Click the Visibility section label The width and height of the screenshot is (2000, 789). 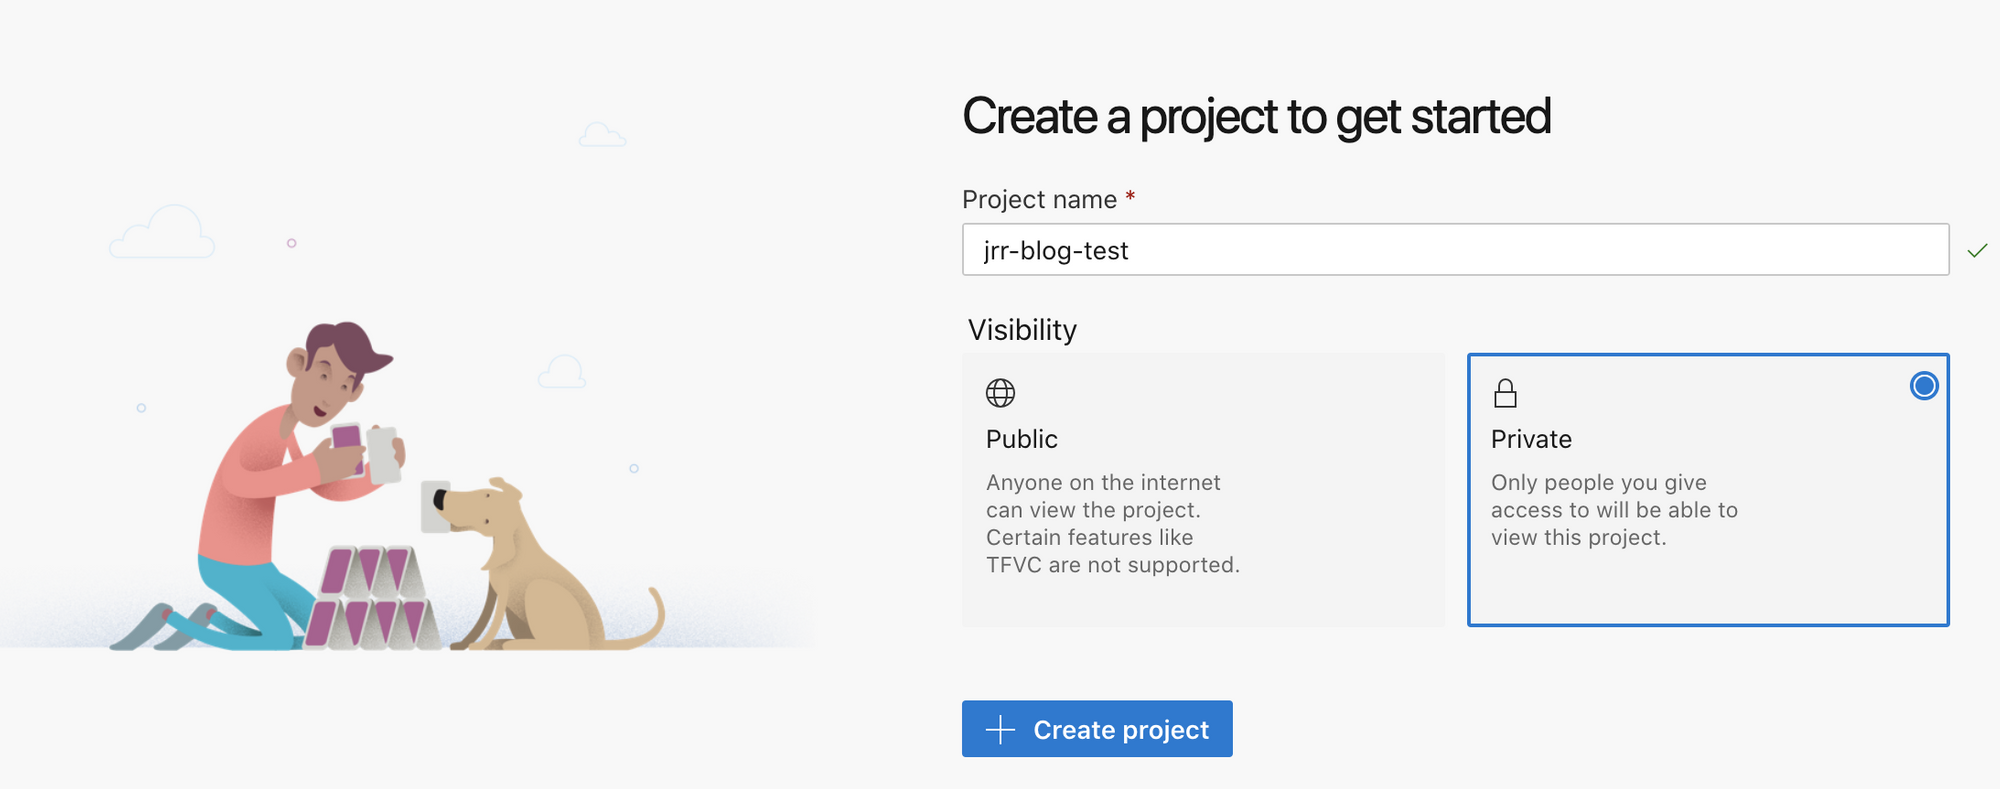[1022, 330]
